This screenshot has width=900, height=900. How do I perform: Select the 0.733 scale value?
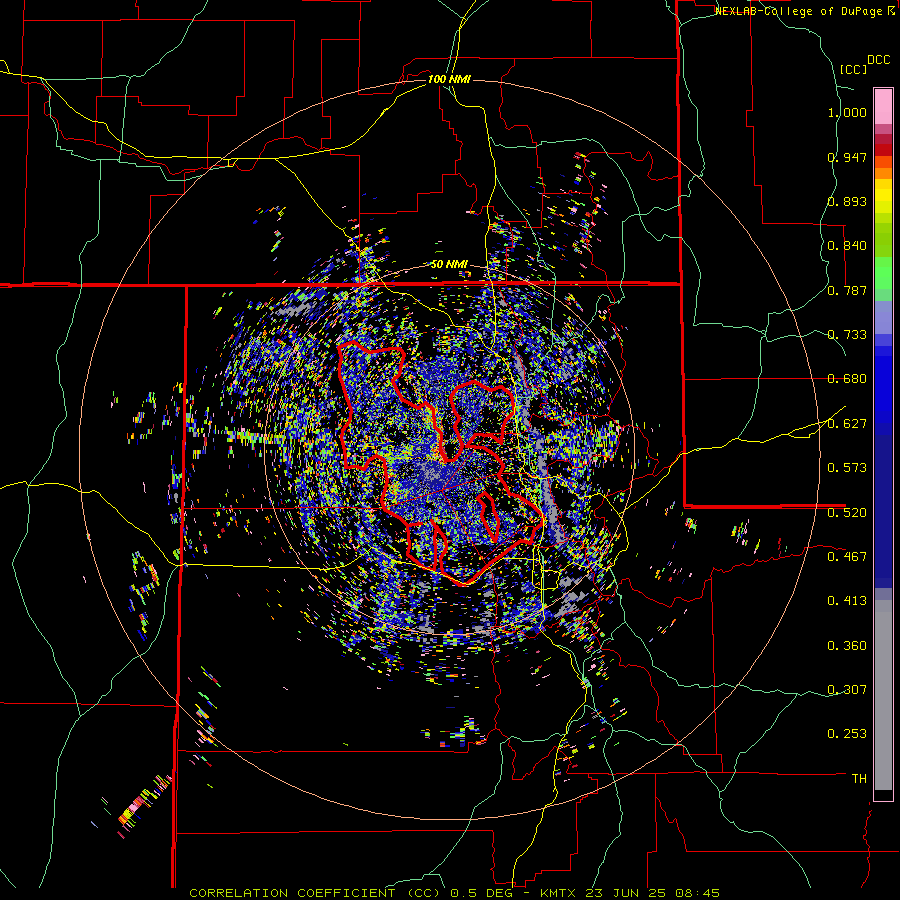point(847,335)
